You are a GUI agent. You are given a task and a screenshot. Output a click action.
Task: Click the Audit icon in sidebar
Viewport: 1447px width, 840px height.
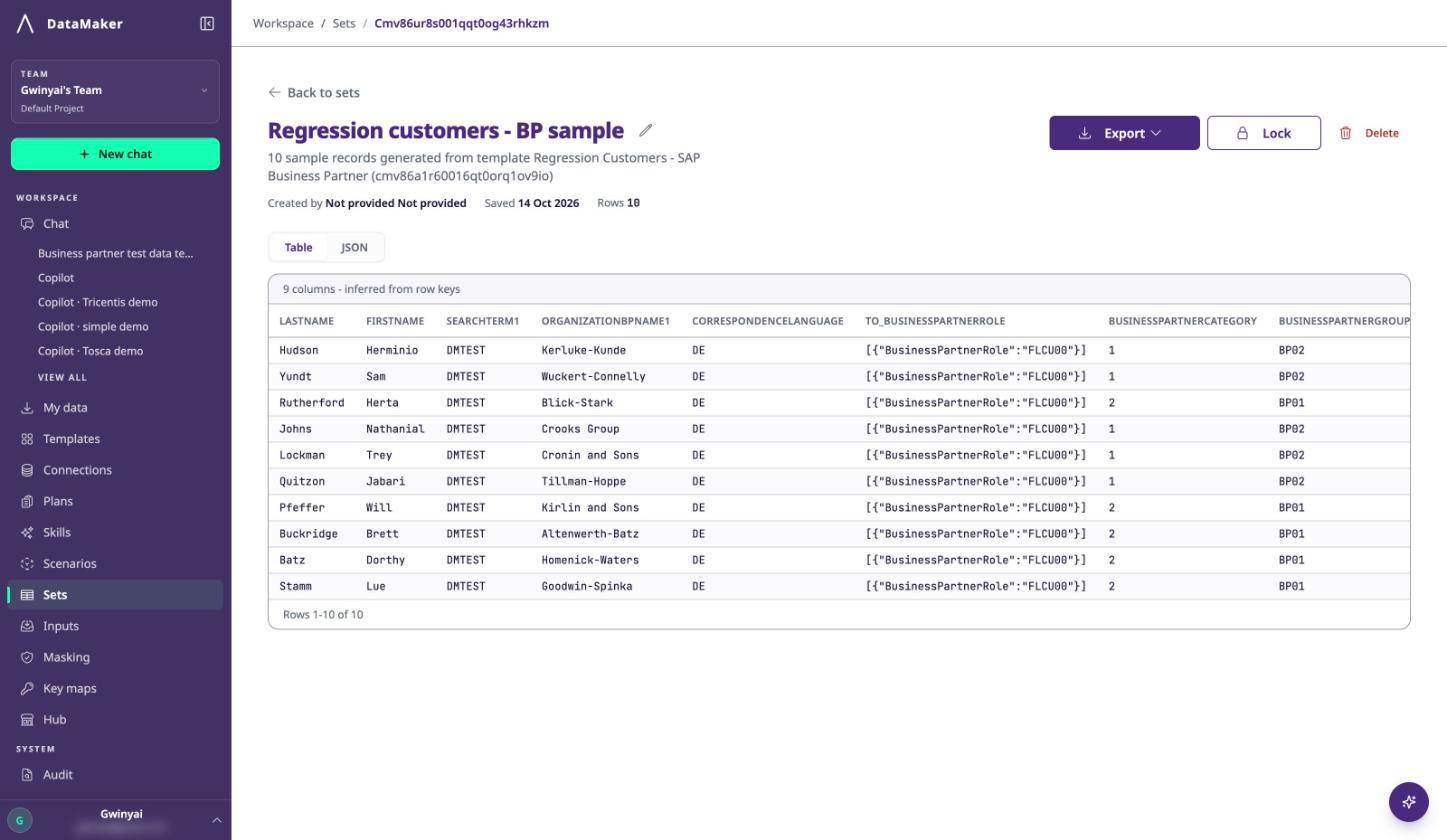click(x=27, y=775)
